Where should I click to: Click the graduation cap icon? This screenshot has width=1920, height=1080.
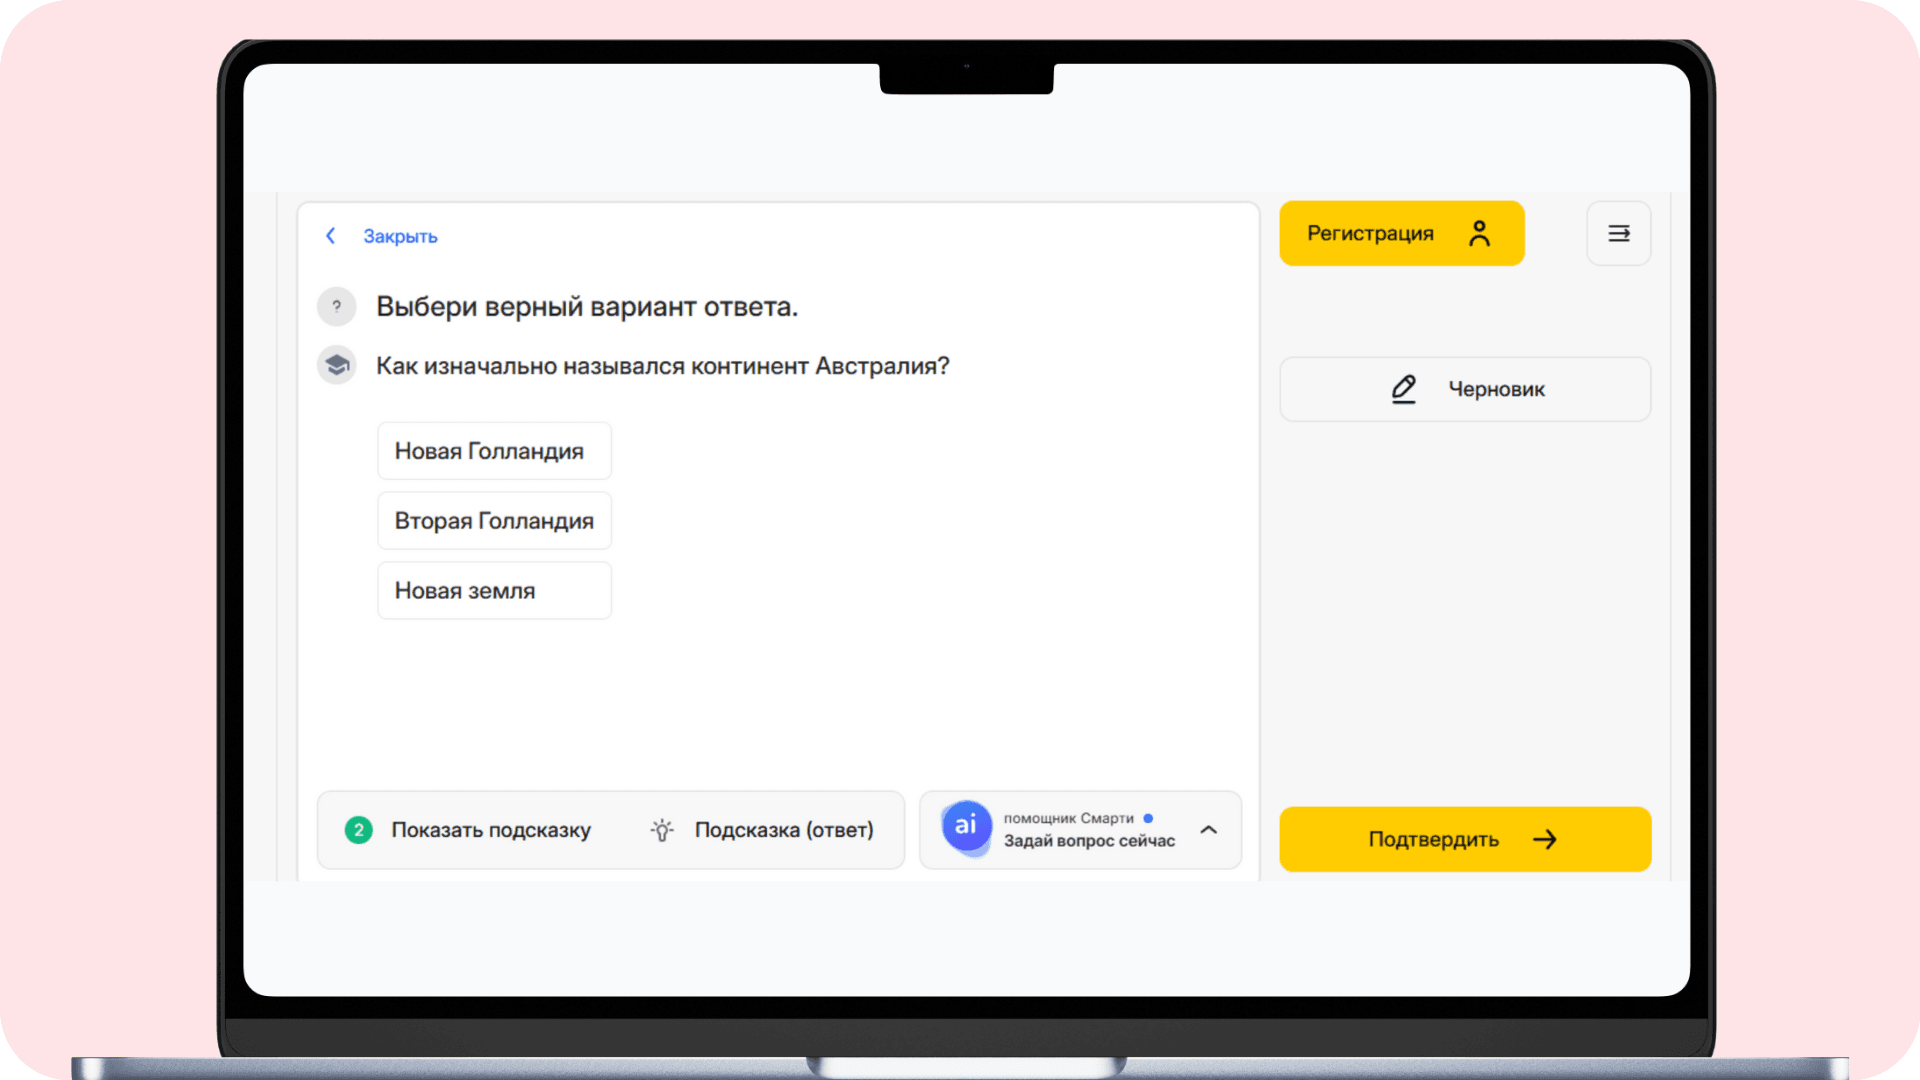click(337, 366)
